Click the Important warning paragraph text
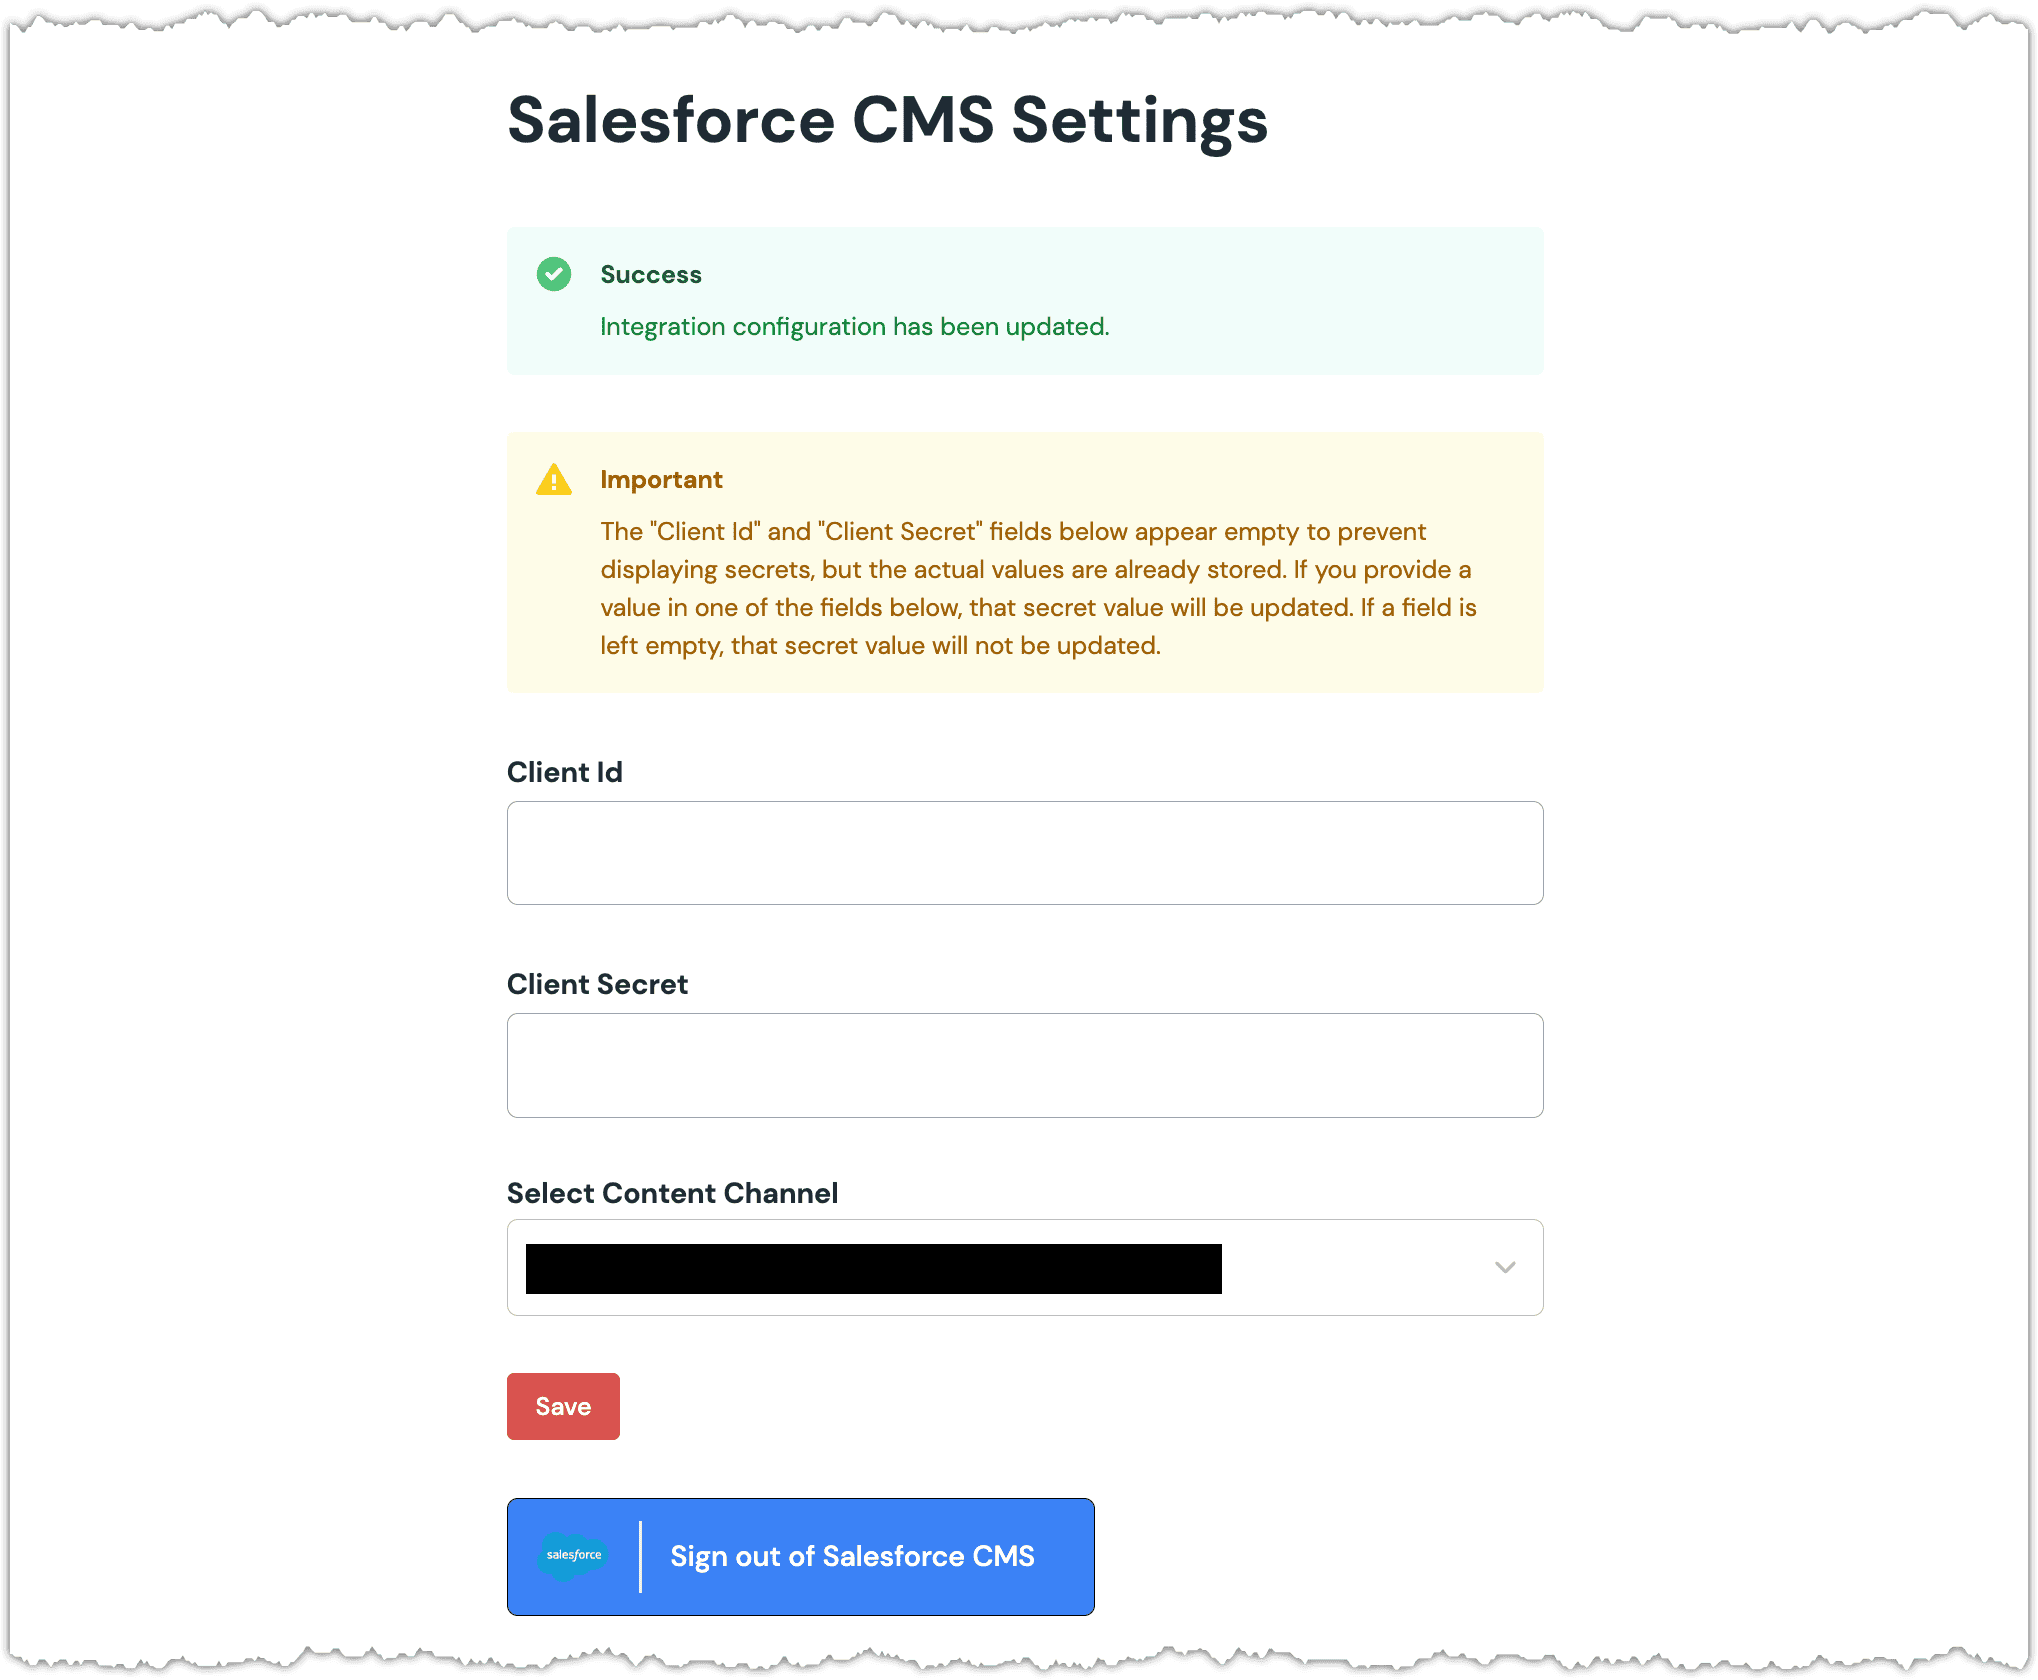The height and width of the screenshot is (1680, 2038). (x=1038, y=588)
